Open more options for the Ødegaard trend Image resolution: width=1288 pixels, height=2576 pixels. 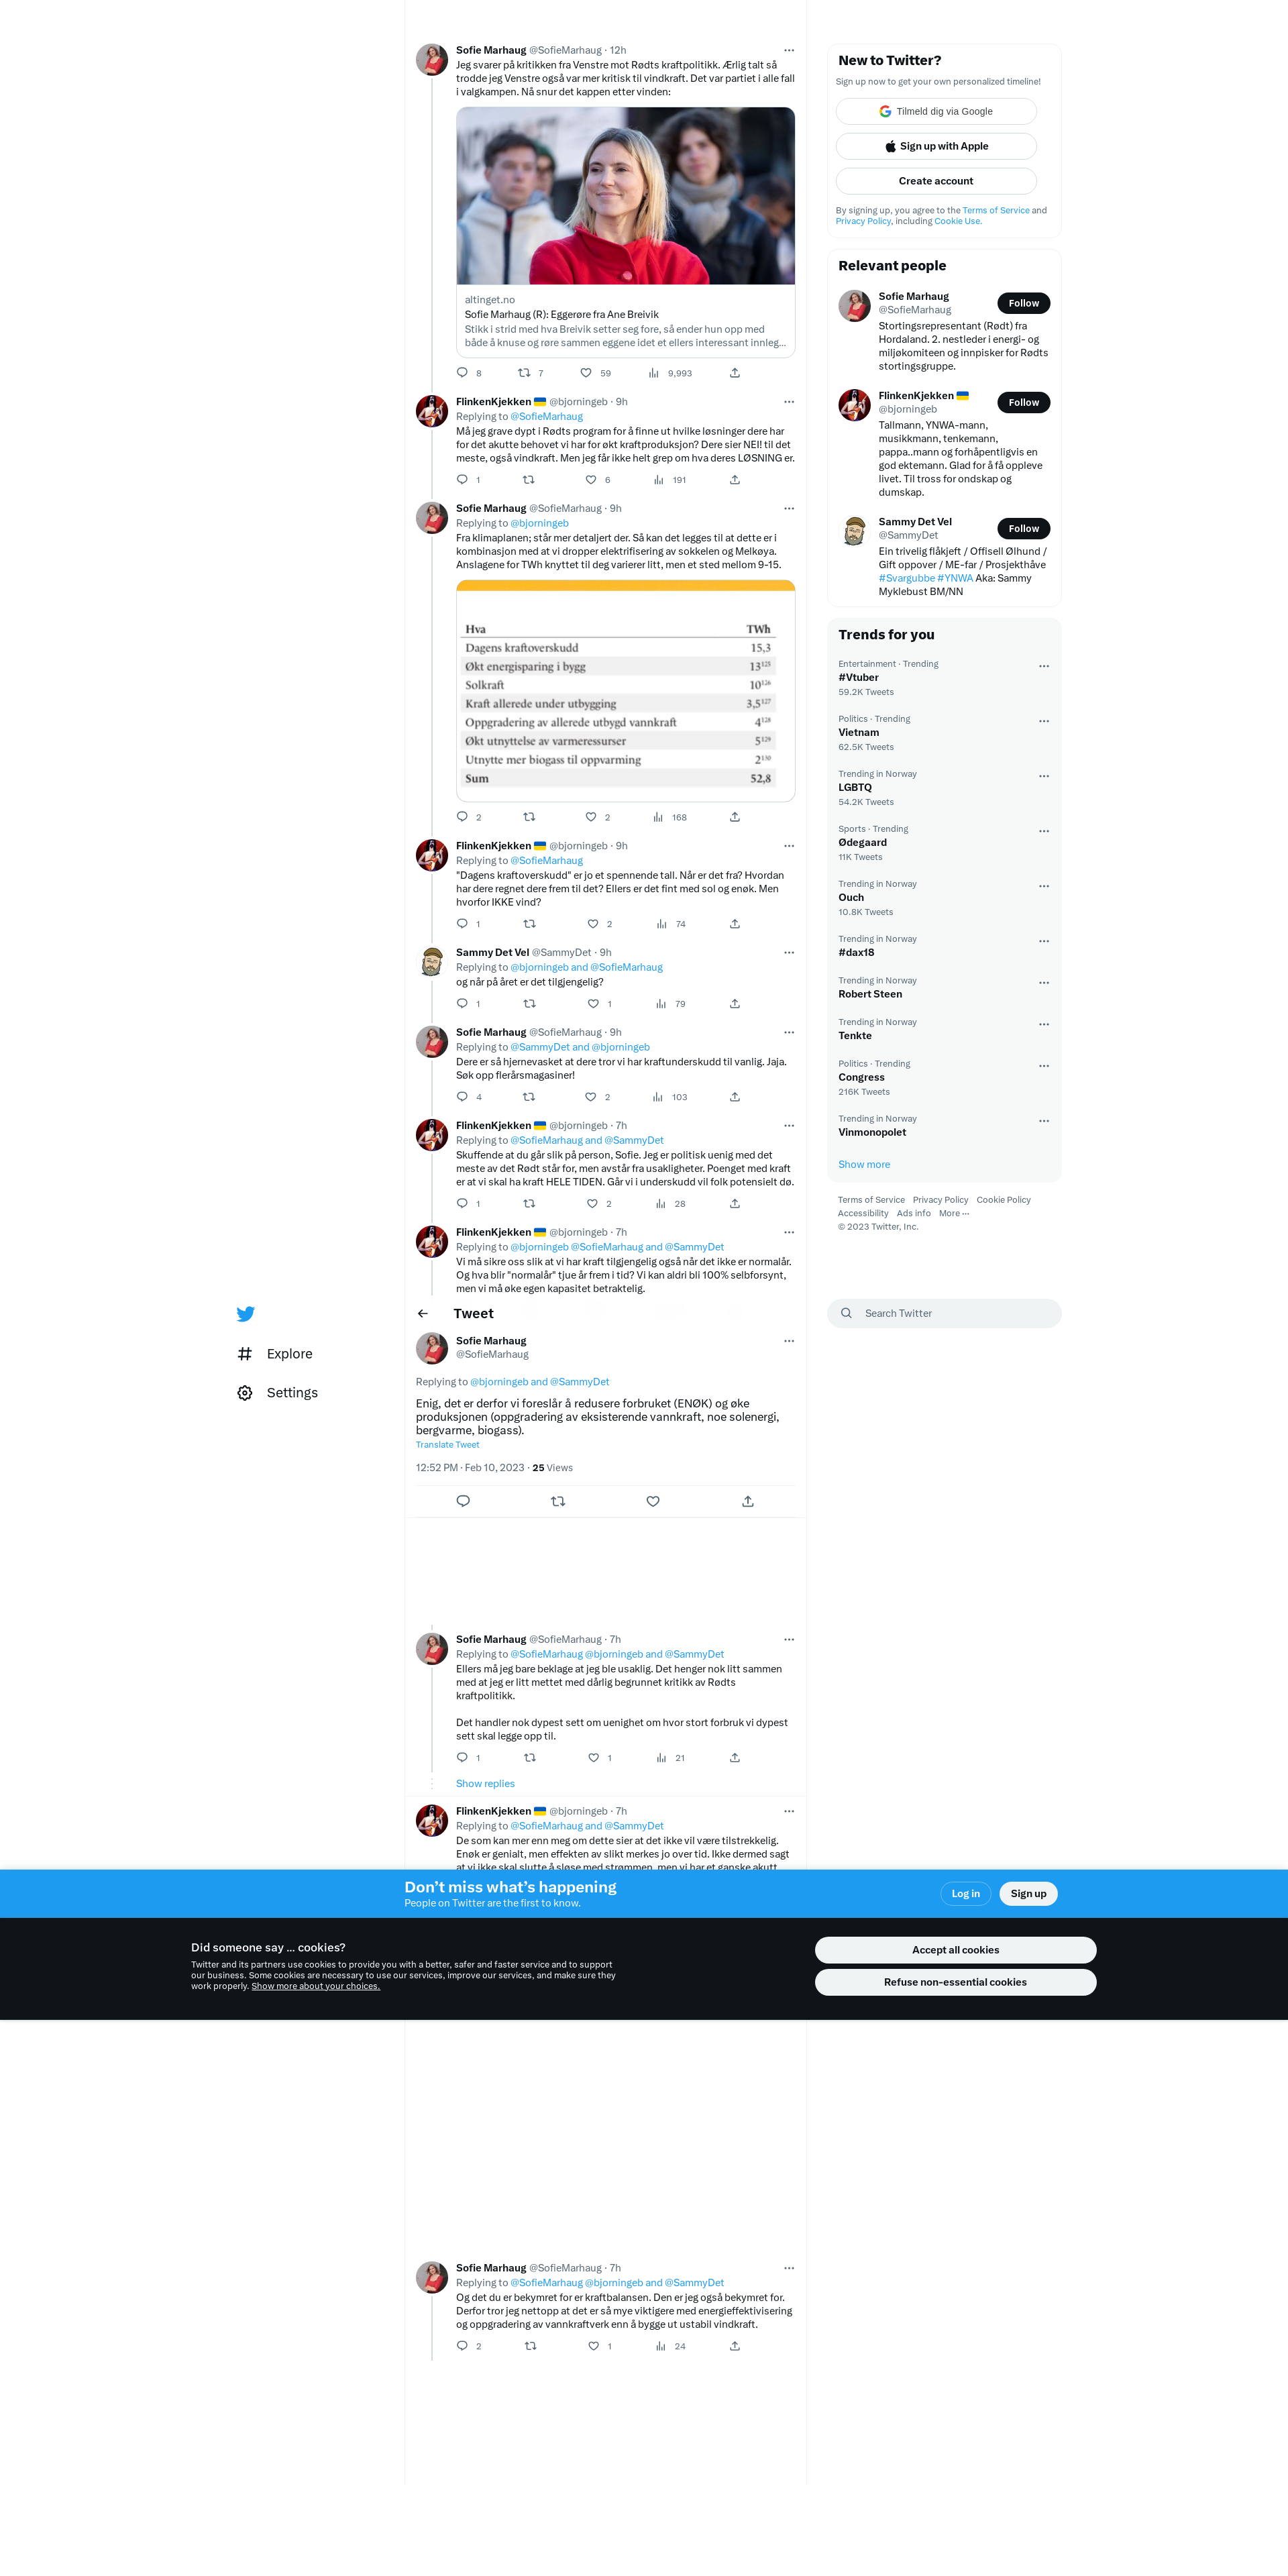click(x=1044, y=831)
